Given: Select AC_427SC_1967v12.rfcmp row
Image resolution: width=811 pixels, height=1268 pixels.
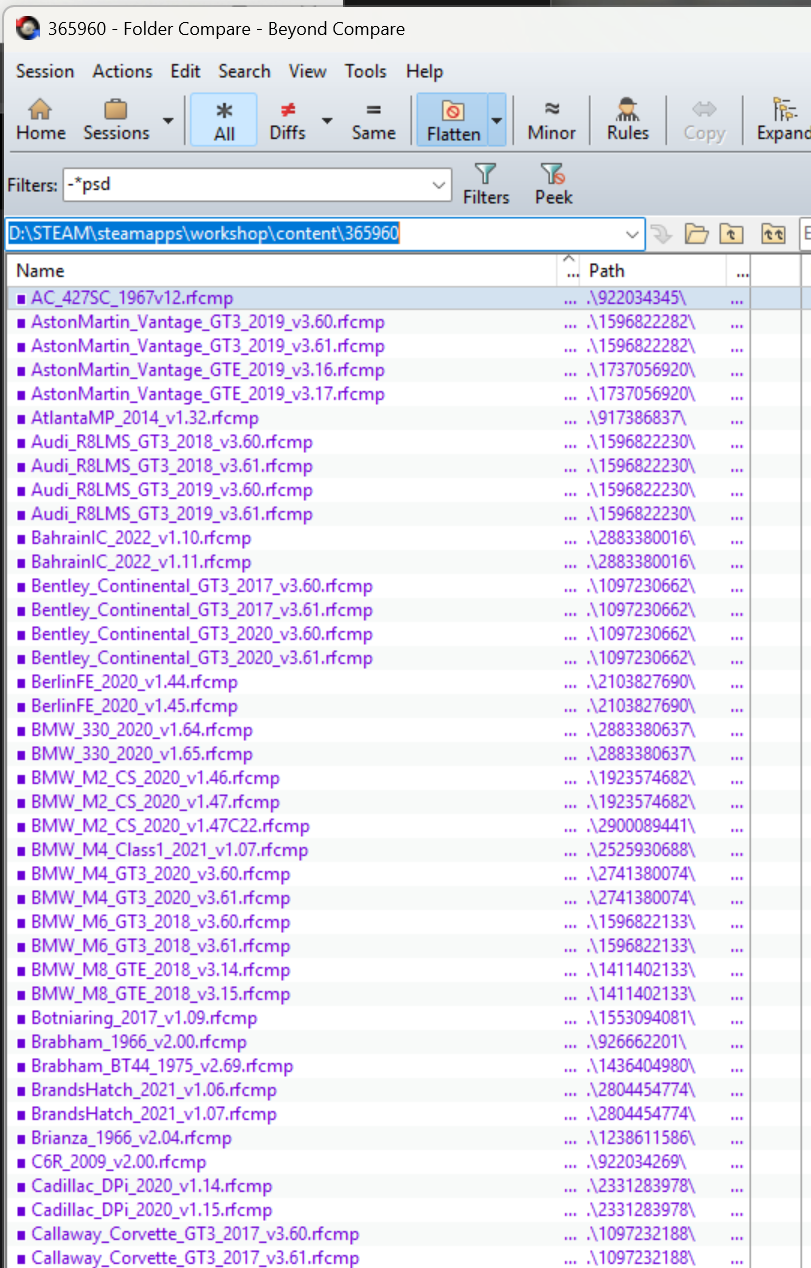Looking at the screenshot, I should (378, 298).
